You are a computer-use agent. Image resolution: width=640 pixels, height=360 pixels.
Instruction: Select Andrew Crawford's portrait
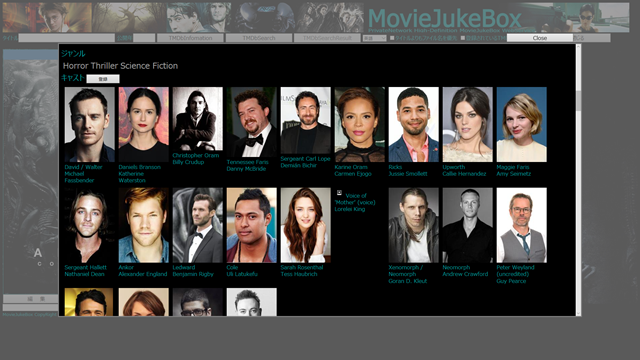tap(467, 225)
